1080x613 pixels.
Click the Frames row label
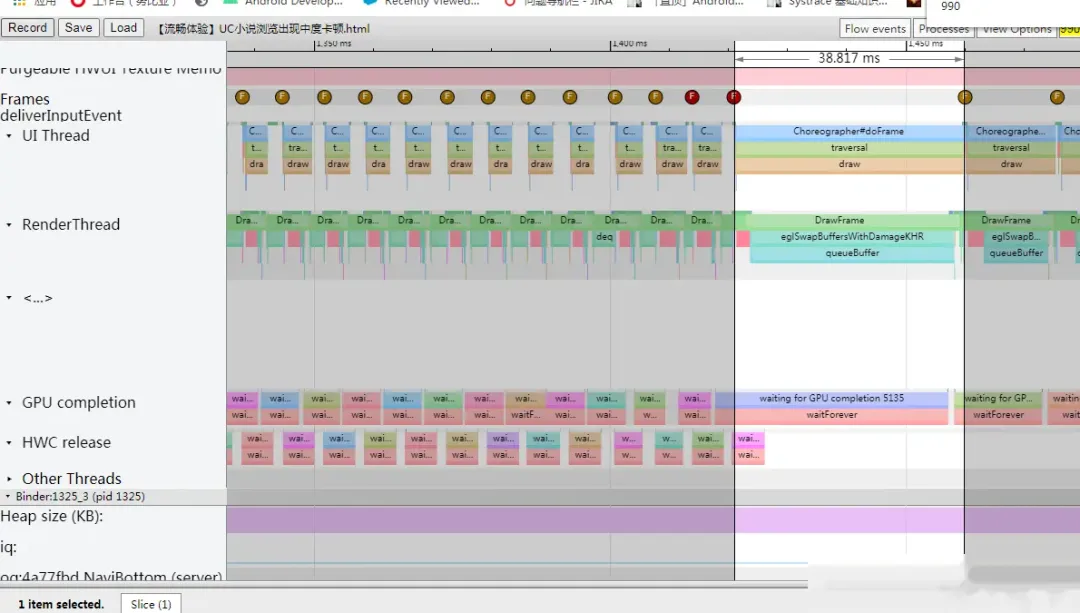25,99
